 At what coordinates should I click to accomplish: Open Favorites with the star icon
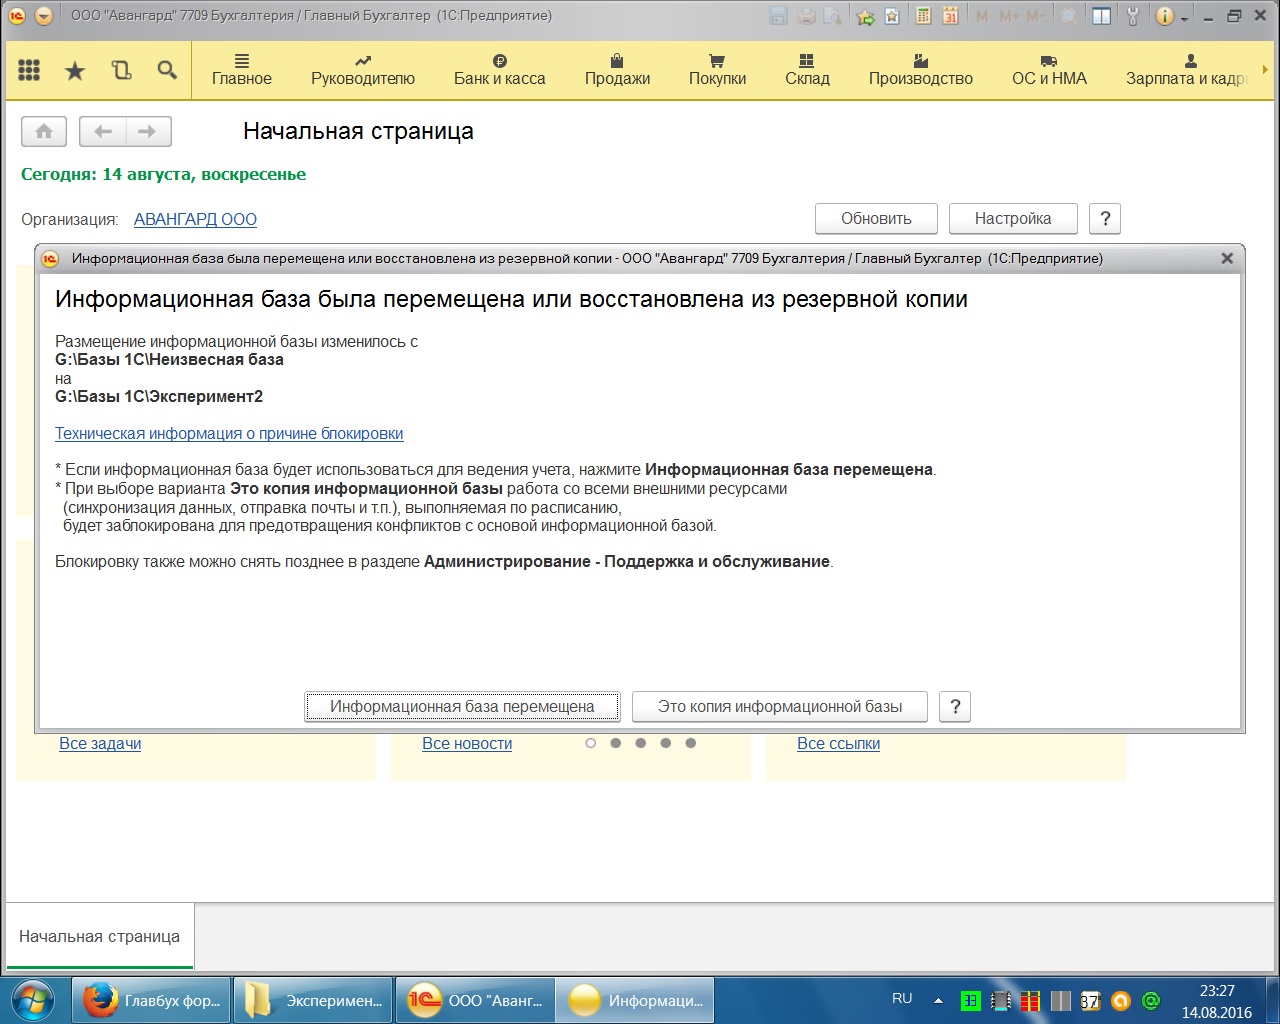click(x=75, y=70)
